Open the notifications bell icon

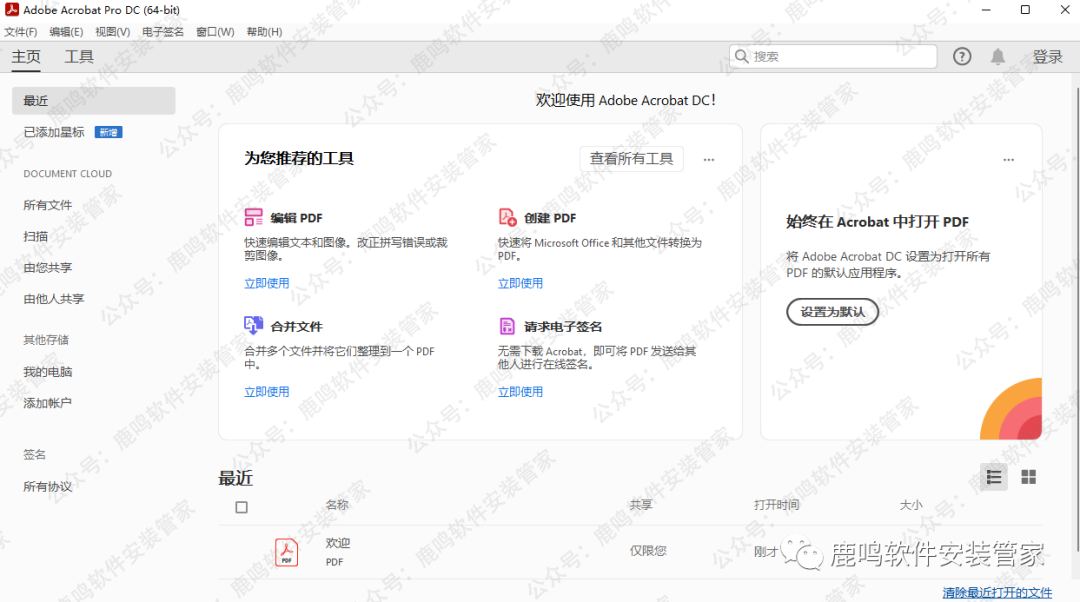pyautogui.click(x=998, y=57)
